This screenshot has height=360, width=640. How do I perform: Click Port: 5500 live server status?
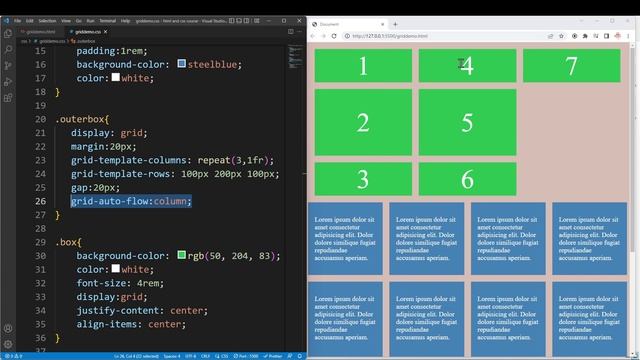[246, 356]
